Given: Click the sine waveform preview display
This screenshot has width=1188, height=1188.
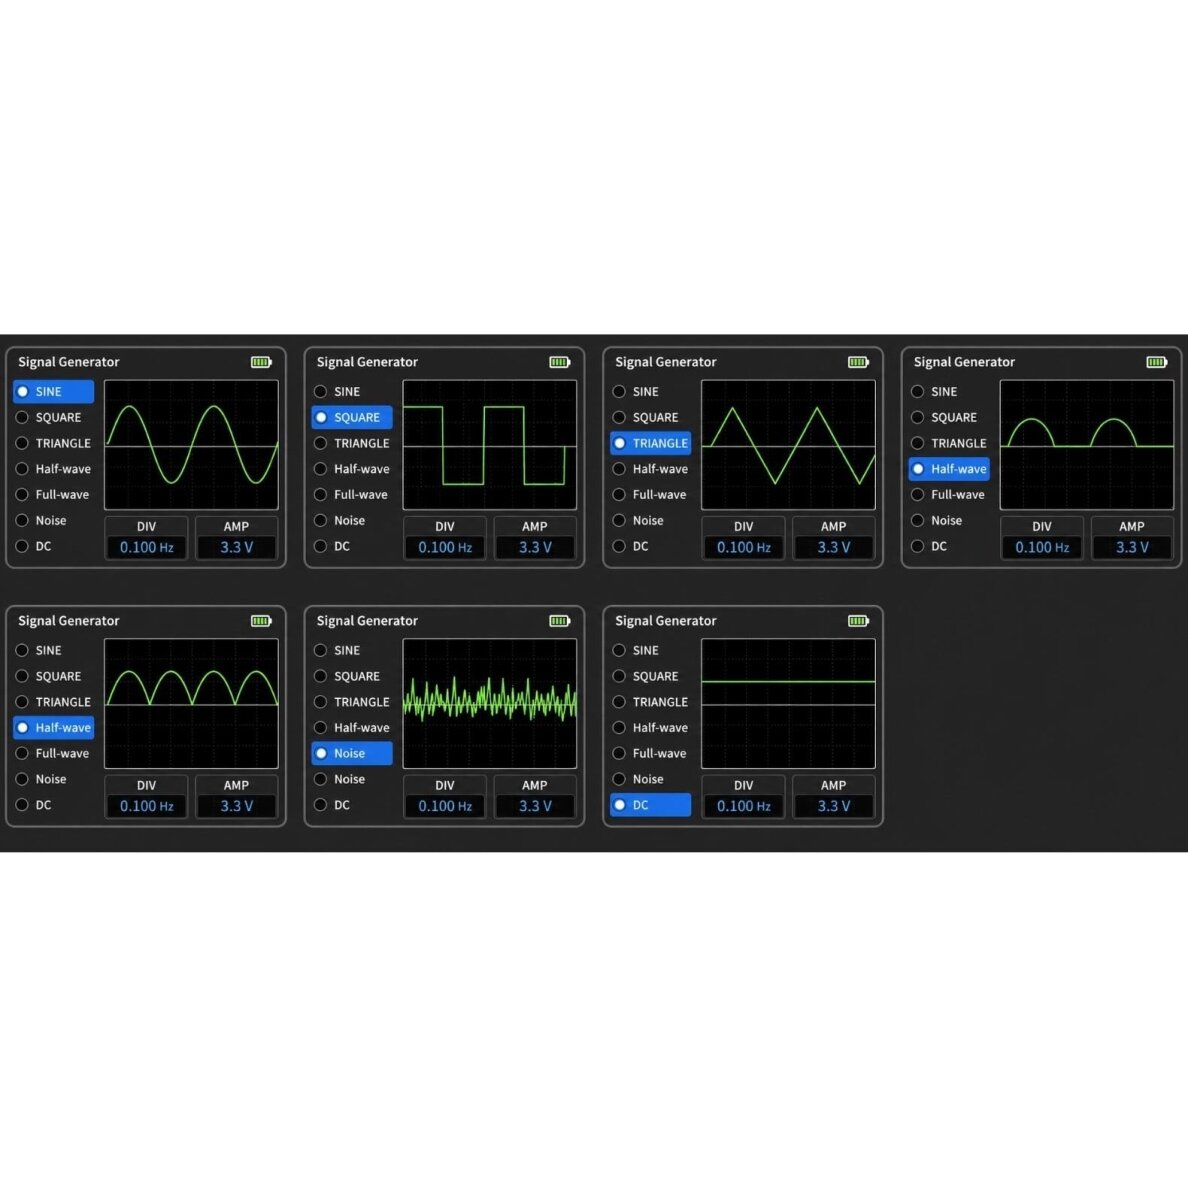Looking at the screenshot, I should [191, 446].
